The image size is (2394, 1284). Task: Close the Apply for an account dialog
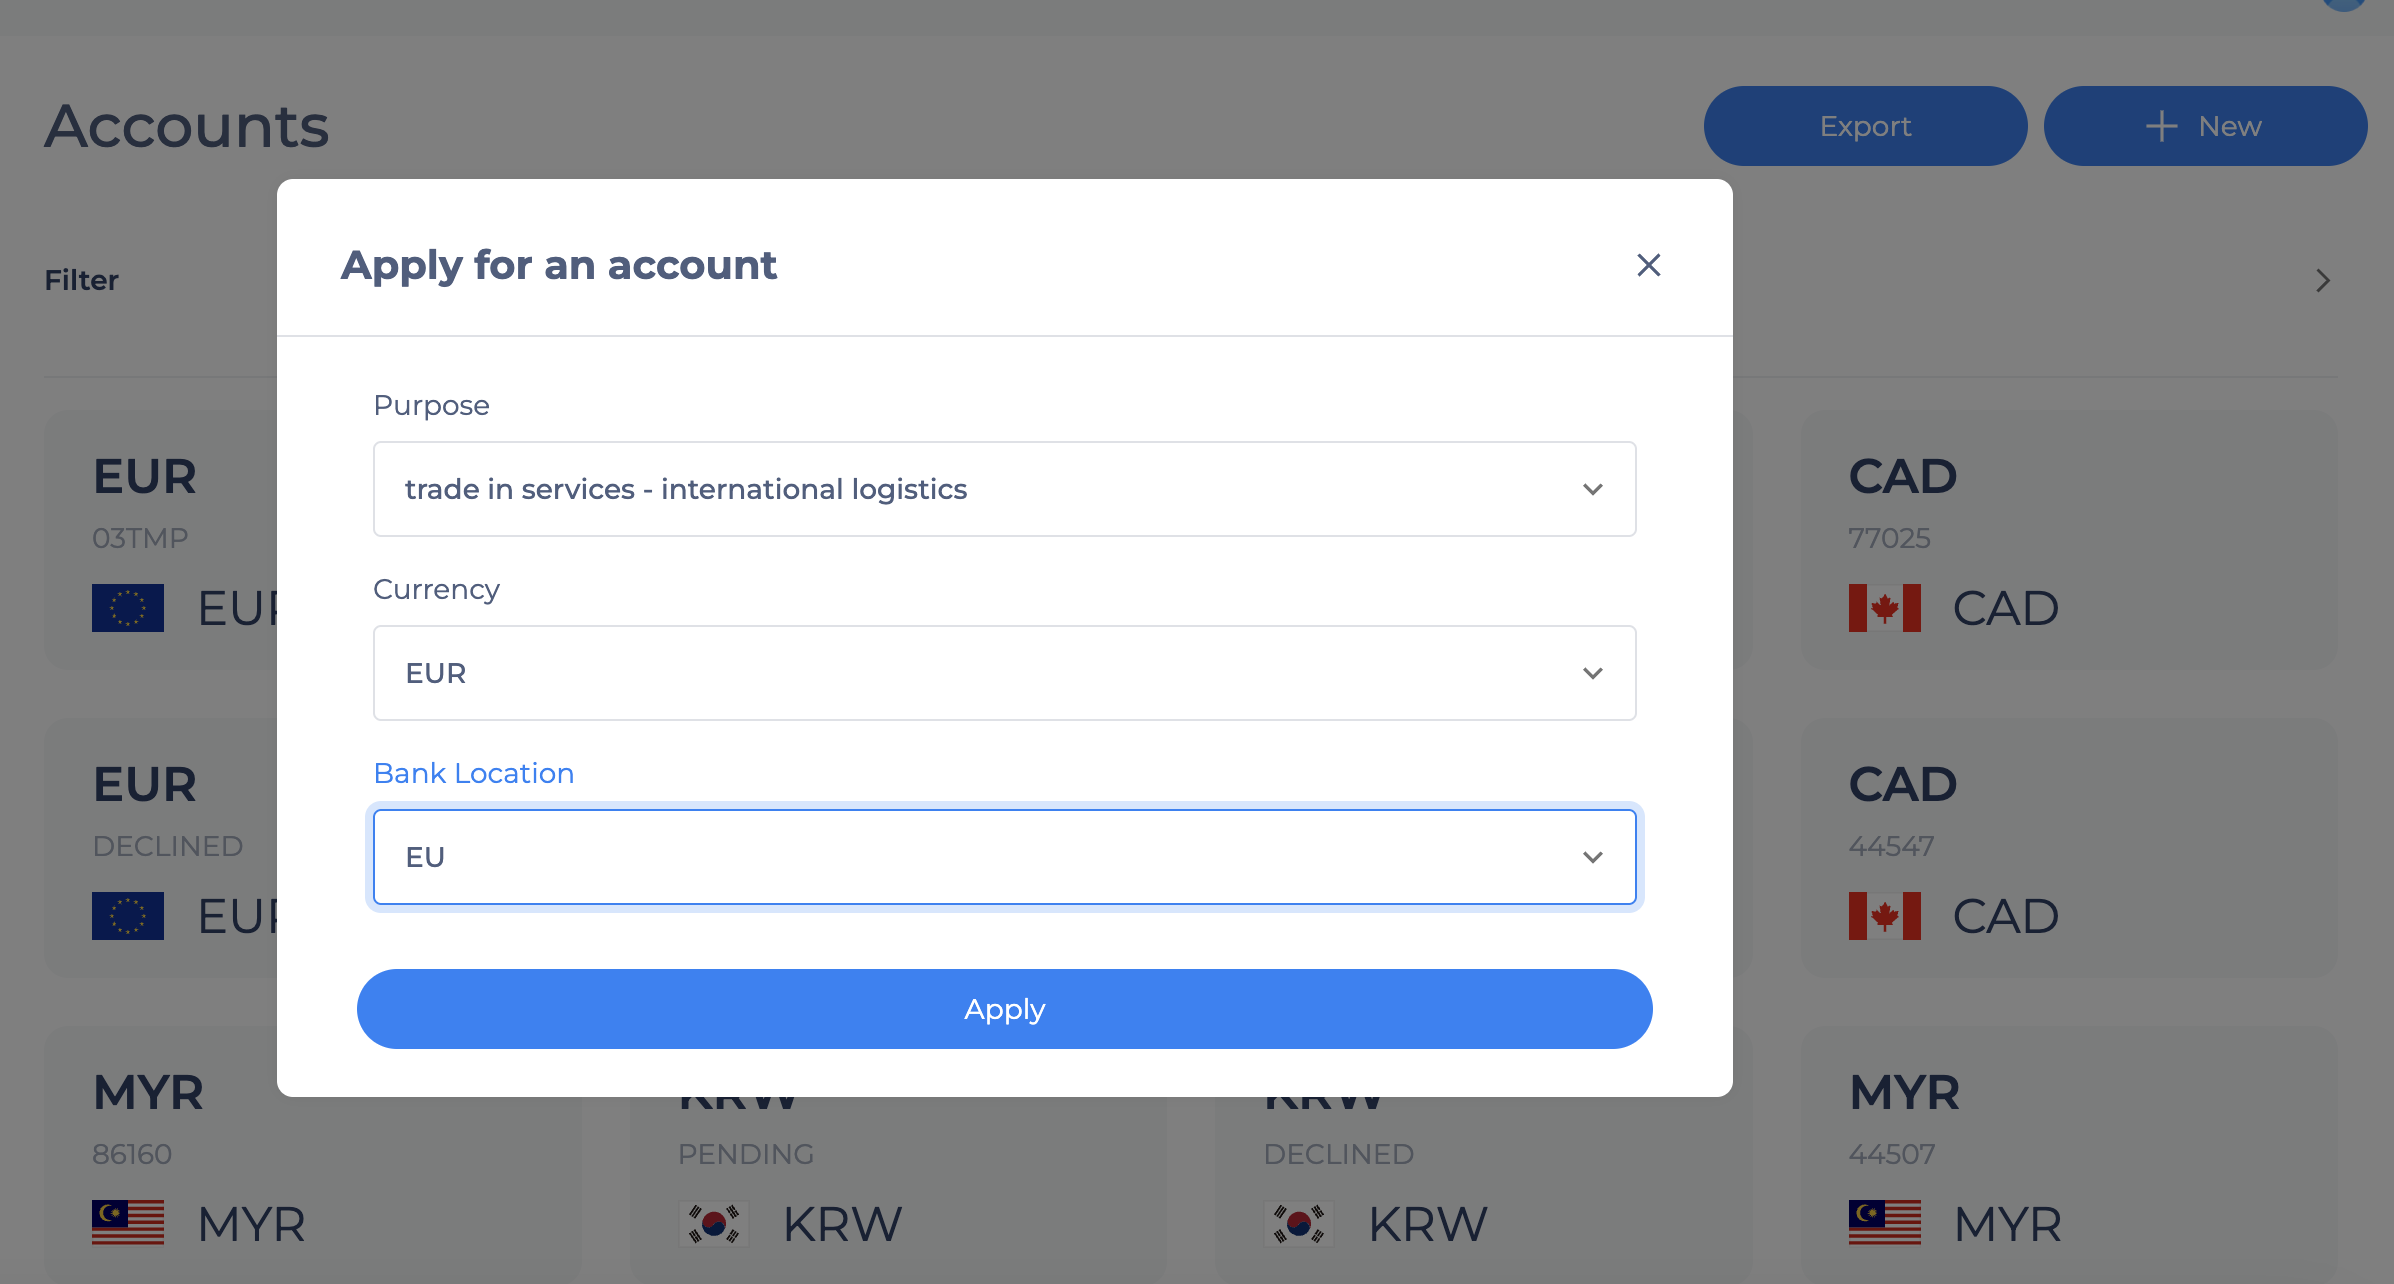coord(1649,265)
